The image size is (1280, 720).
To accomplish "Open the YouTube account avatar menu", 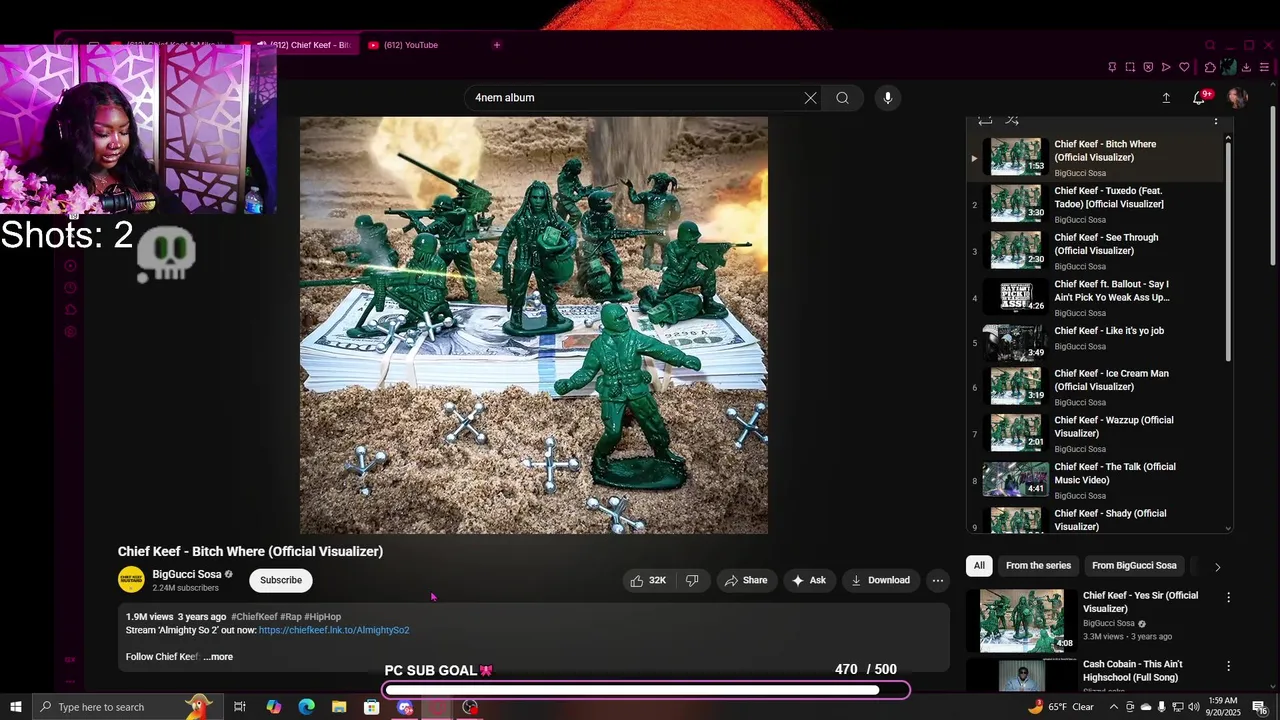I will click(1237, 98).
